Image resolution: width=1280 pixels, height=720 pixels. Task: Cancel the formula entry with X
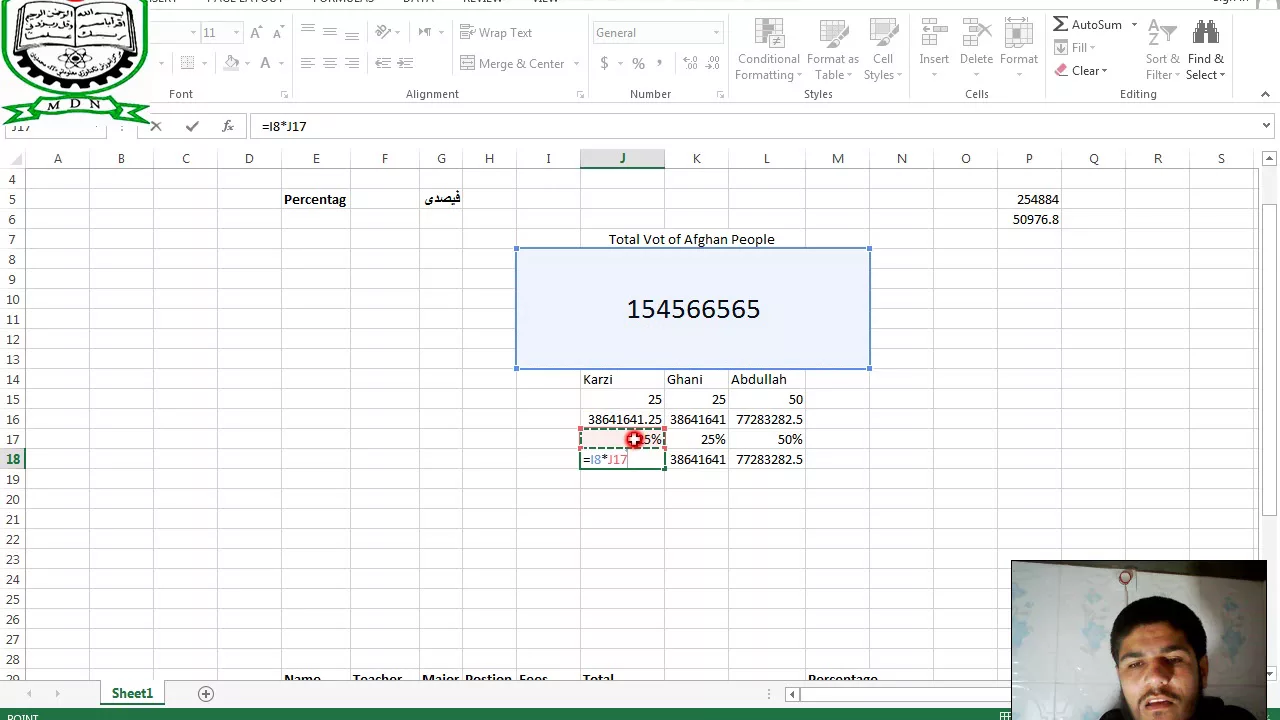click(156, 126)
